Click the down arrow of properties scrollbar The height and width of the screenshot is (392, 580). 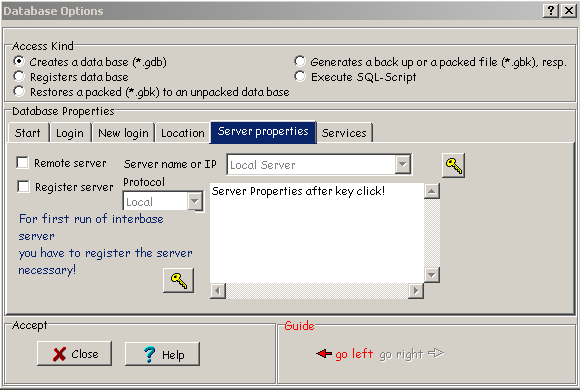[x=432, y=275]
